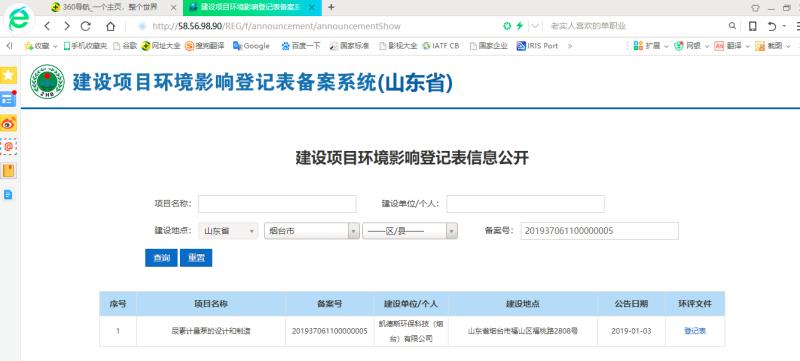Click the 环评文件 column header
800x361 pixels.
point(695,304)
